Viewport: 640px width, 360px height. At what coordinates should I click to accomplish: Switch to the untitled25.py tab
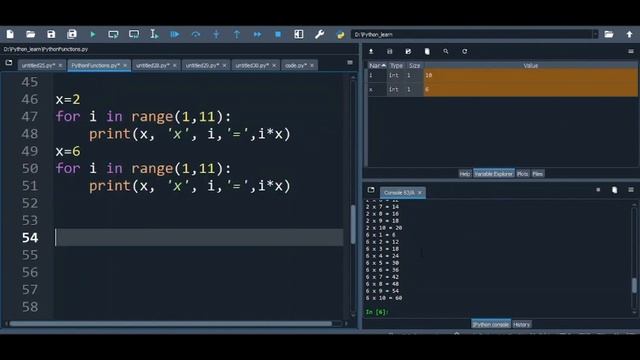[38, 65]
